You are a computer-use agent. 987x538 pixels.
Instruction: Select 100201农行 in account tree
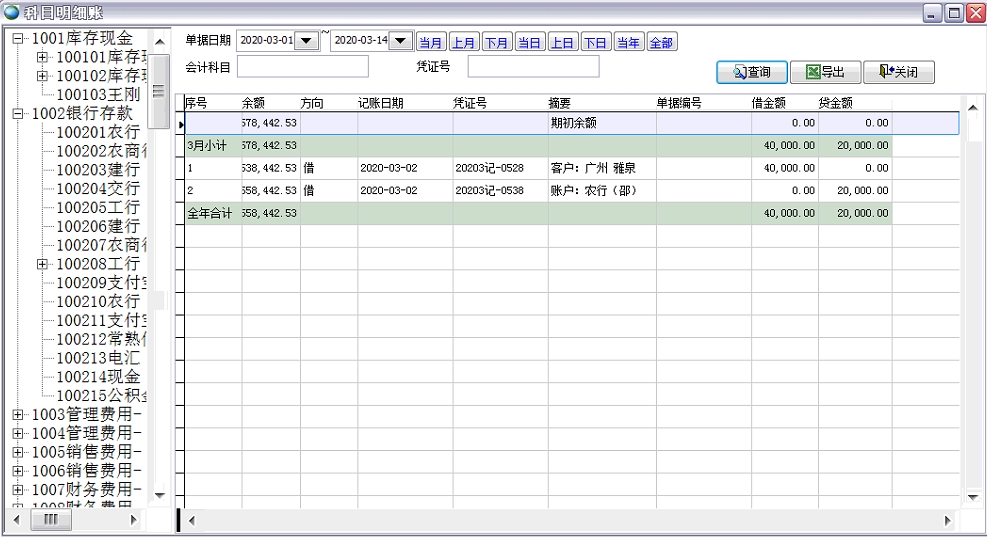97,132
